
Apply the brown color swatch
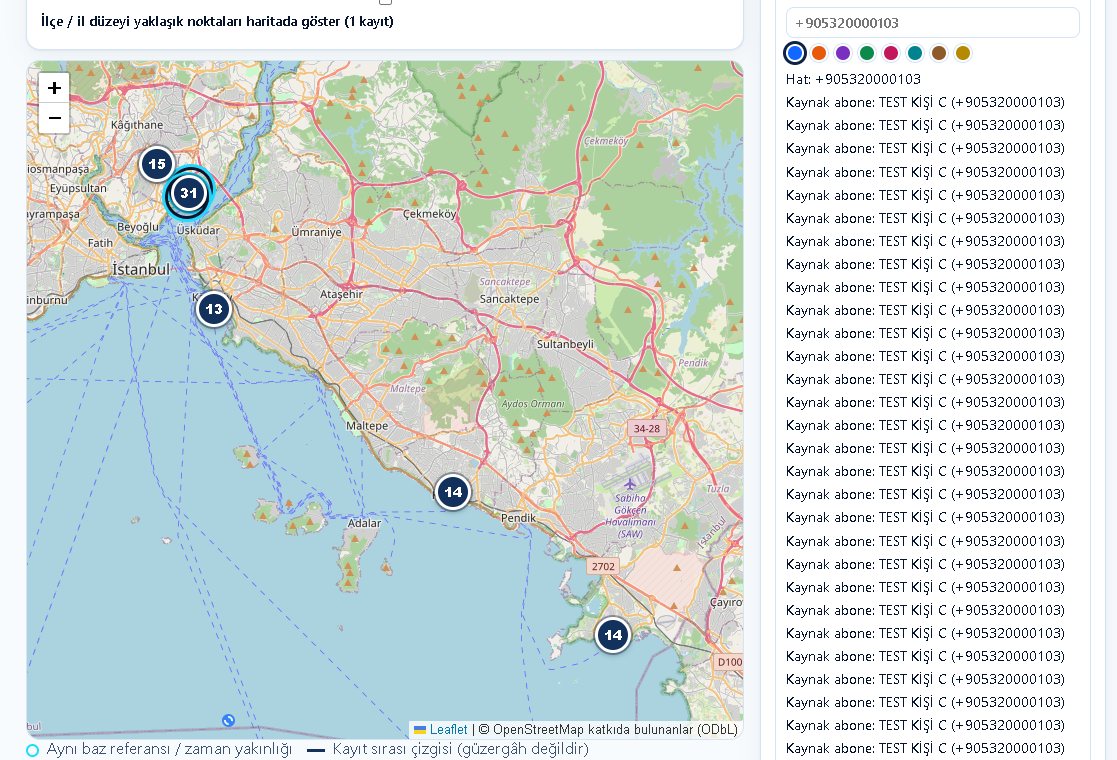pyautogui.click(x=939, y=53)
